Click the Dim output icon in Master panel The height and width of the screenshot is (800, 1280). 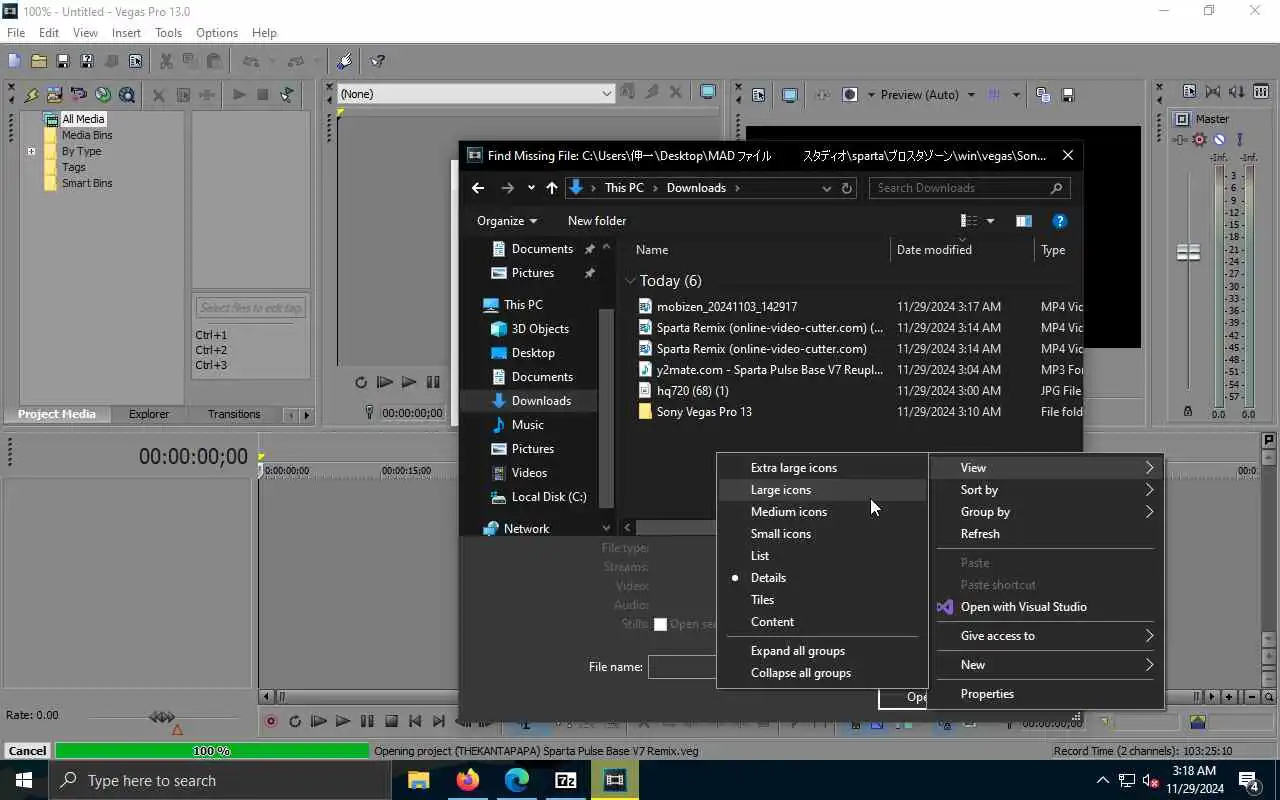coord(1237,92)
